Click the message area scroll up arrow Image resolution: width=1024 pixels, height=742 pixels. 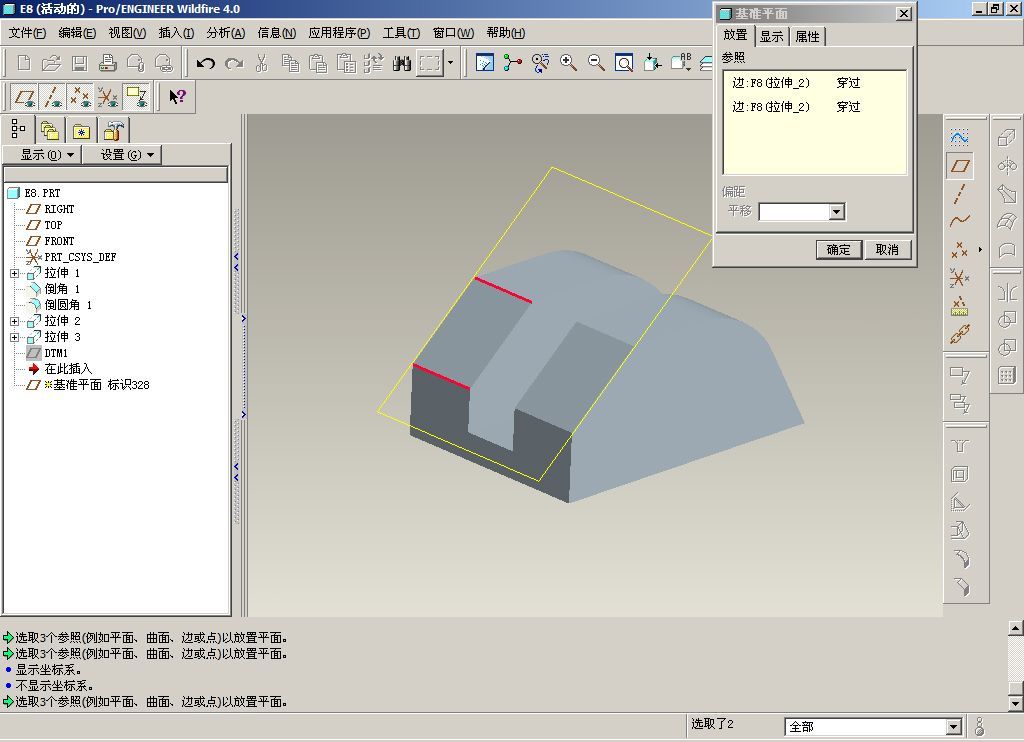pyautogui.click(x=1015, y=628)
